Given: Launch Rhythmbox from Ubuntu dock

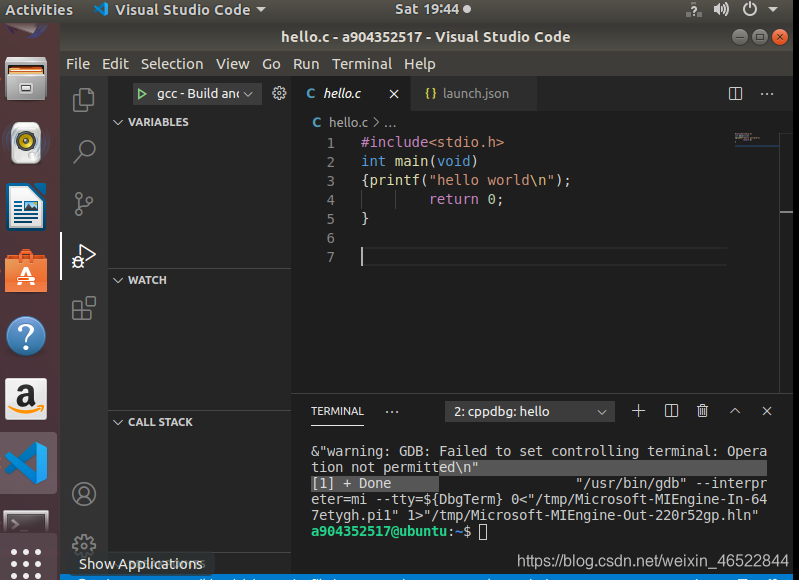Looking at the screenshot, I should pos(26,143).
